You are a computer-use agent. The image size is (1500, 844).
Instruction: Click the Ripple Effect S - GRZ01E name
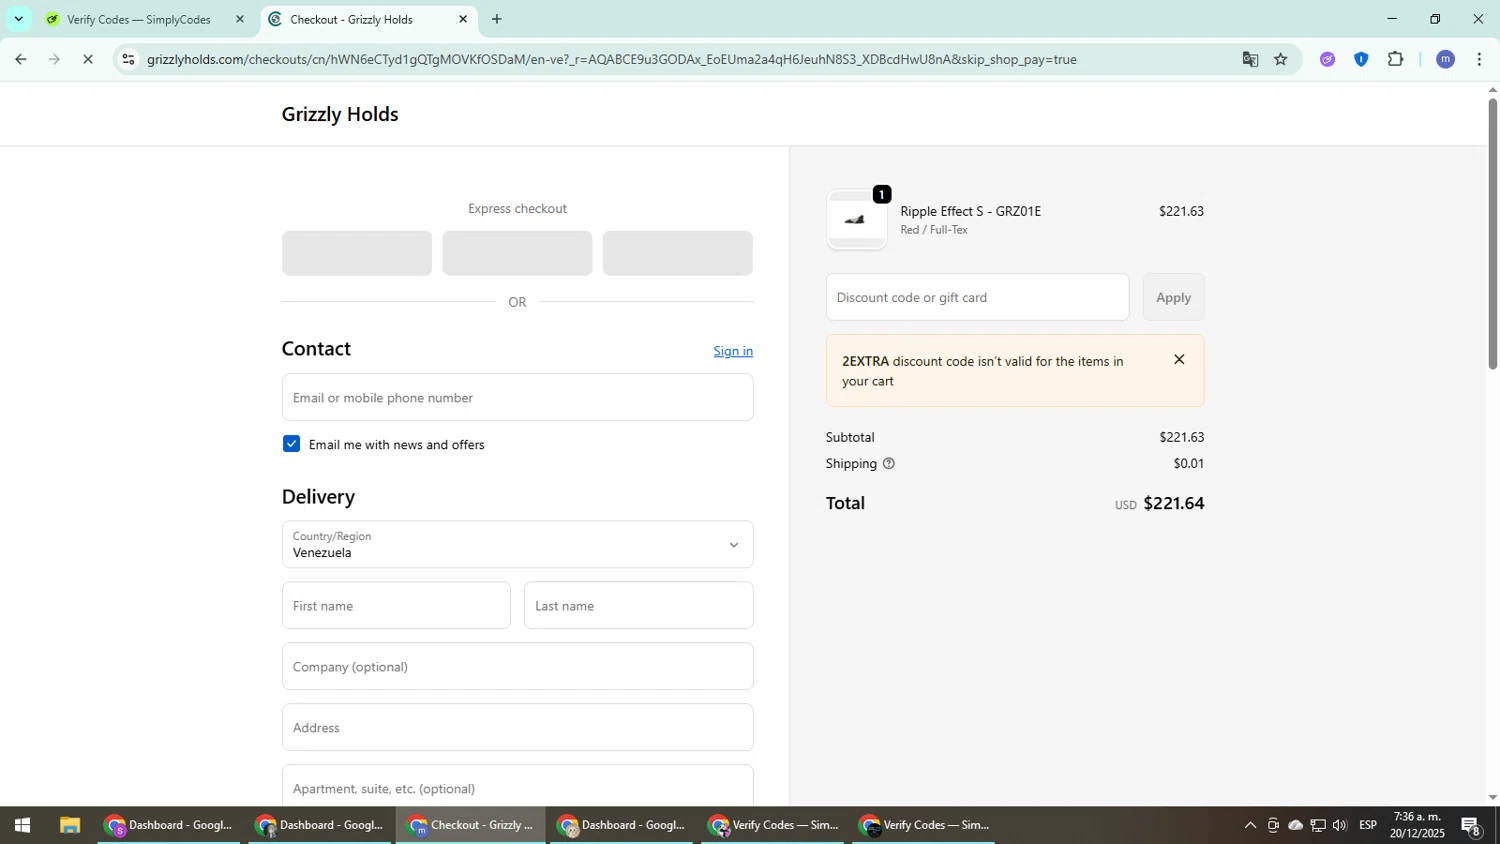tap(971, 211)
